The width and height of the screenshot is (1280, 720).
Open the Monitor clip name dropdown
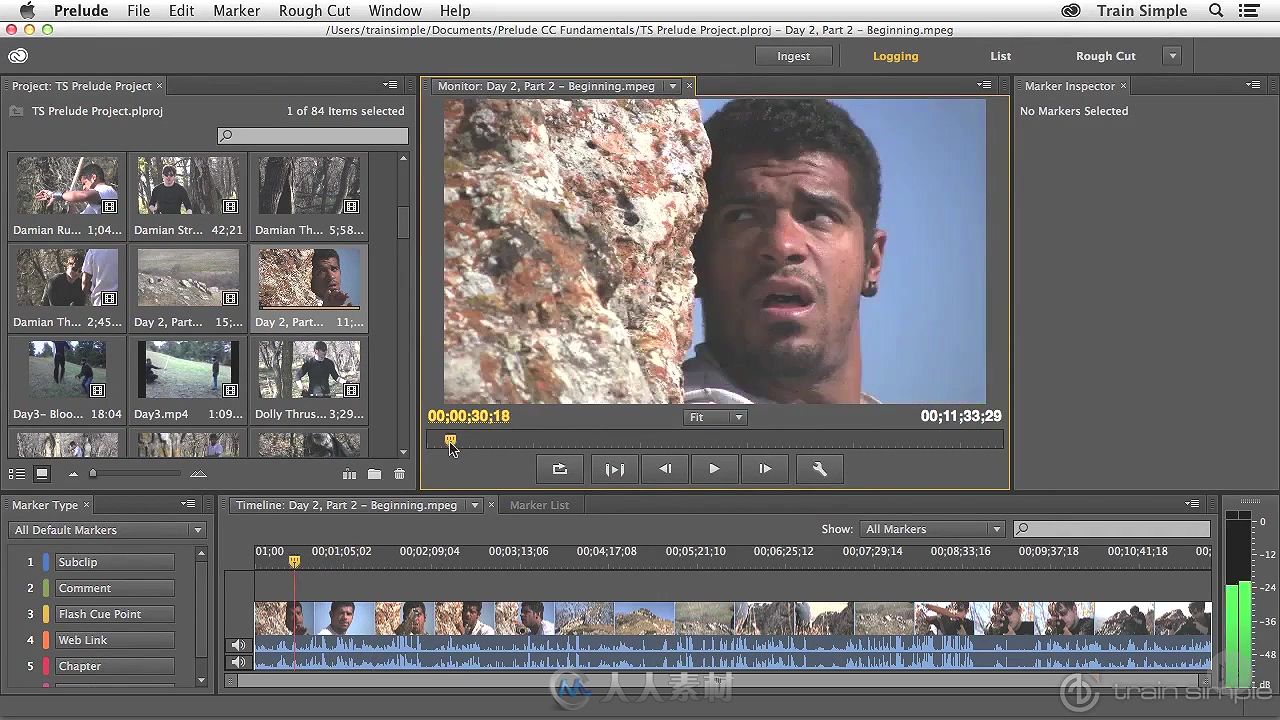pyautogui.click(x=673, y=86)
